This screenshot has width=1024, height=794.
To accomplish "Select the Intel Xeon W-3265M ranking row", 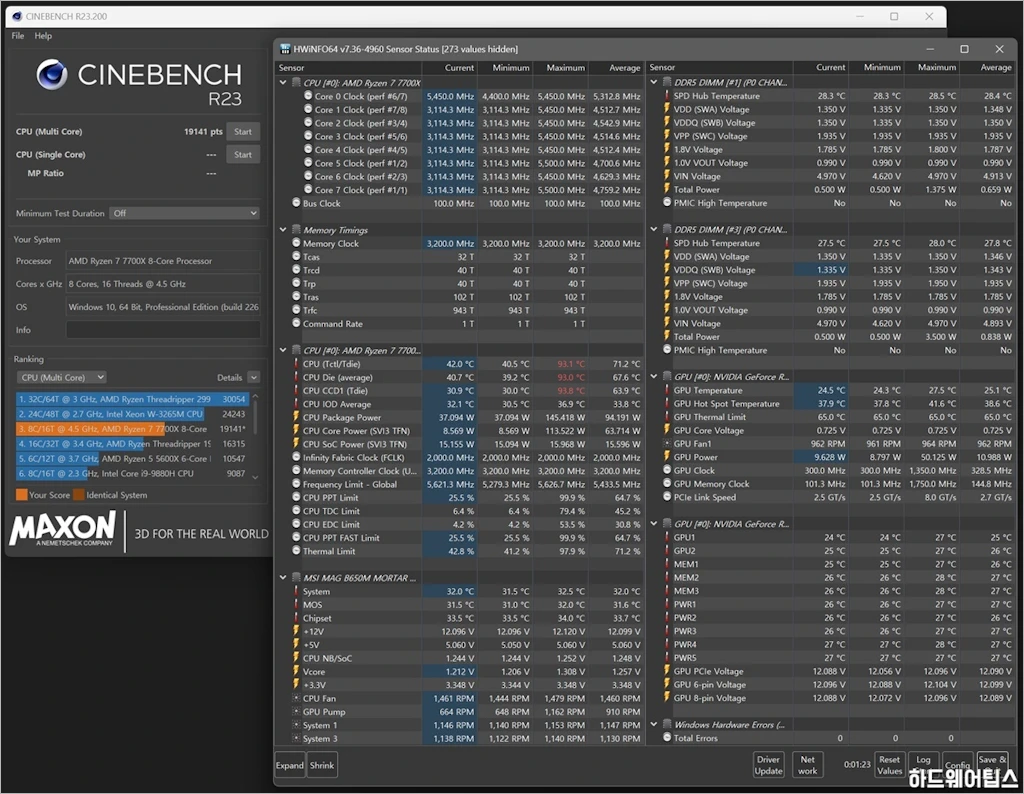I will pos(133,414).
